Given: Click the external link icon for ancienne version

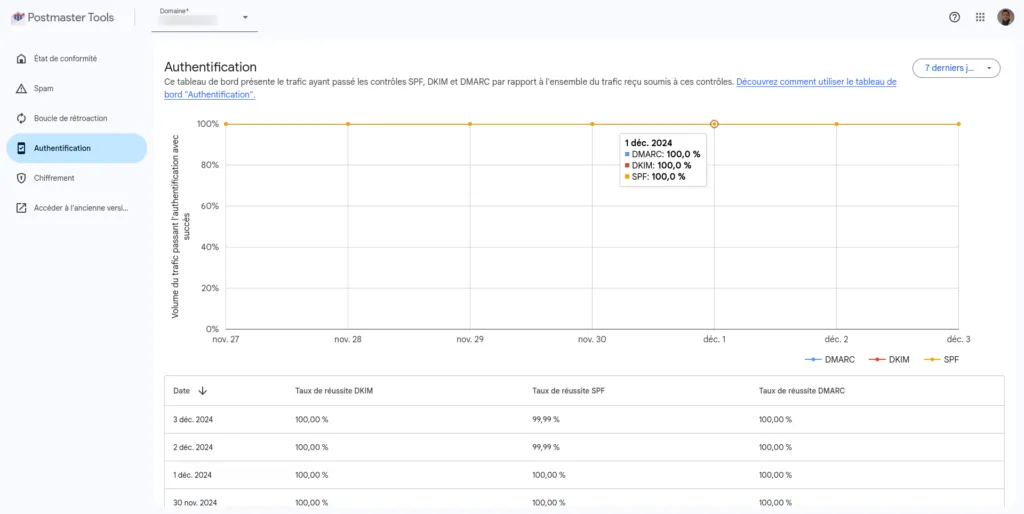Looking at the screenshot, I should (x=22, y=208).
